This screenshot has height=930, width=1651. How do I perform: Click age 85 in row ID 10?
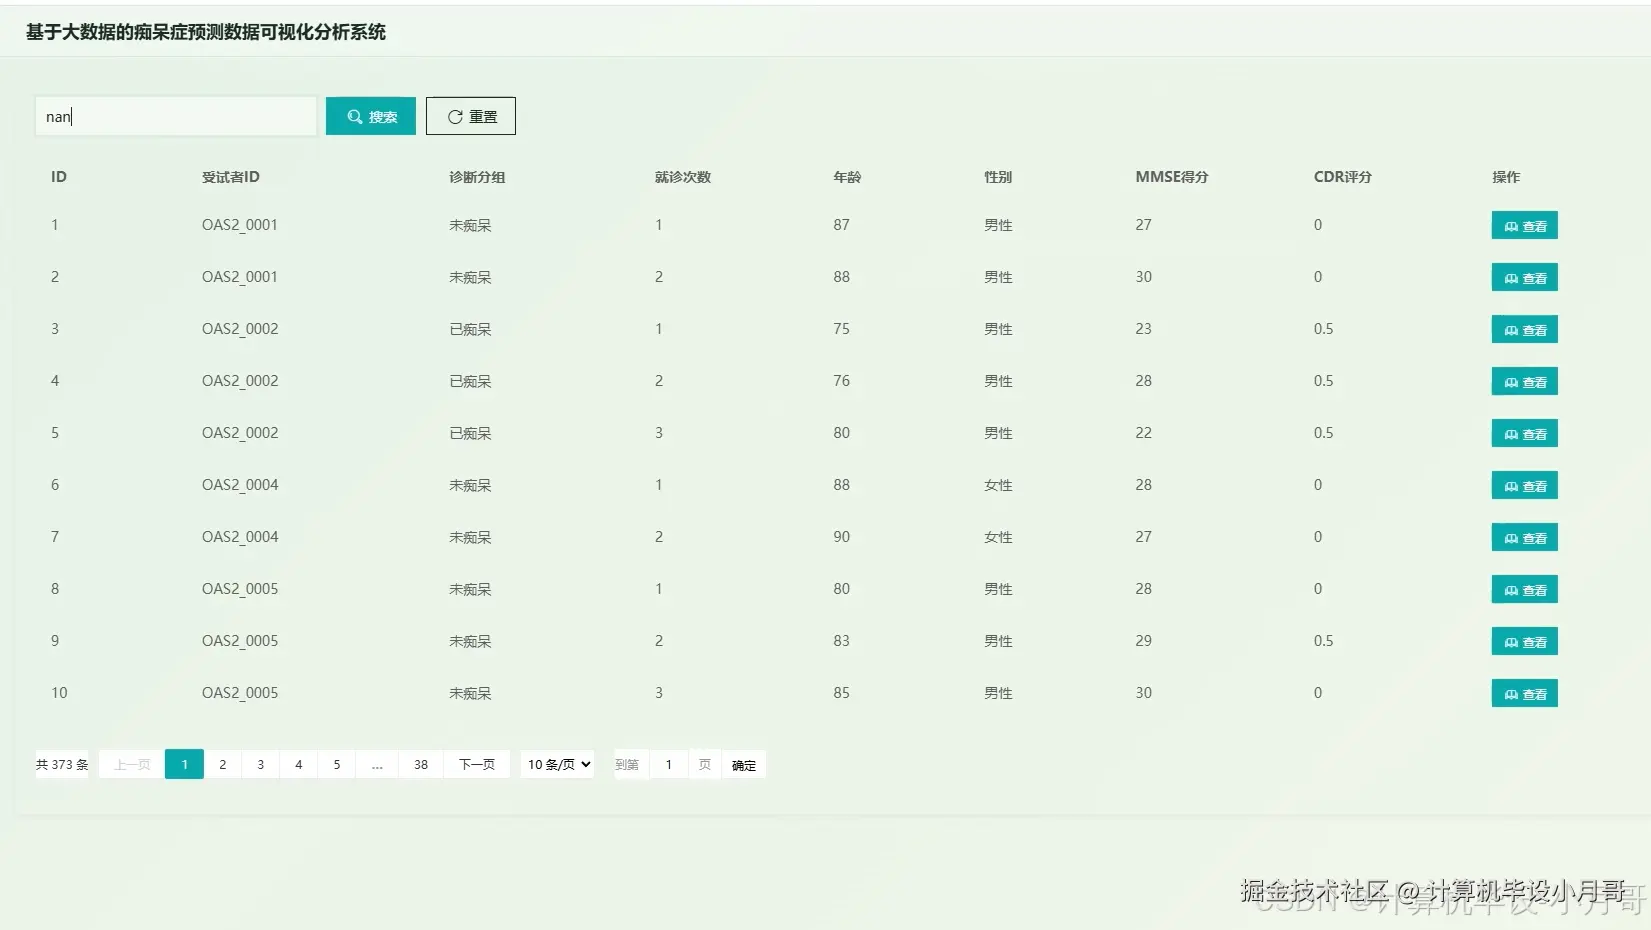pyautogui.click(x=842, y=693)
